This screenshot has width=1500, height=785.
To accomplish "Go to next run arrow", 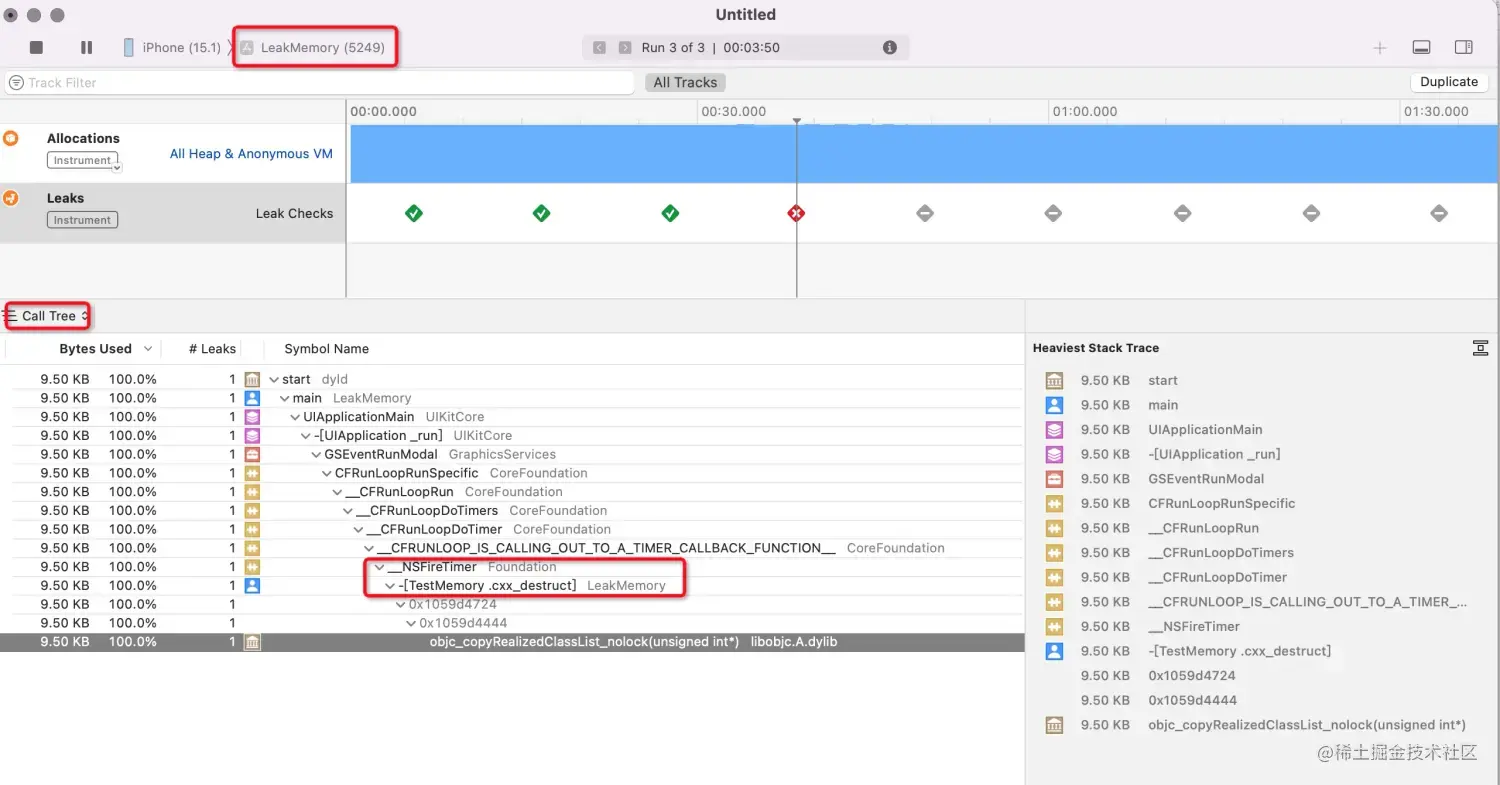I will (x=625, y=48).
